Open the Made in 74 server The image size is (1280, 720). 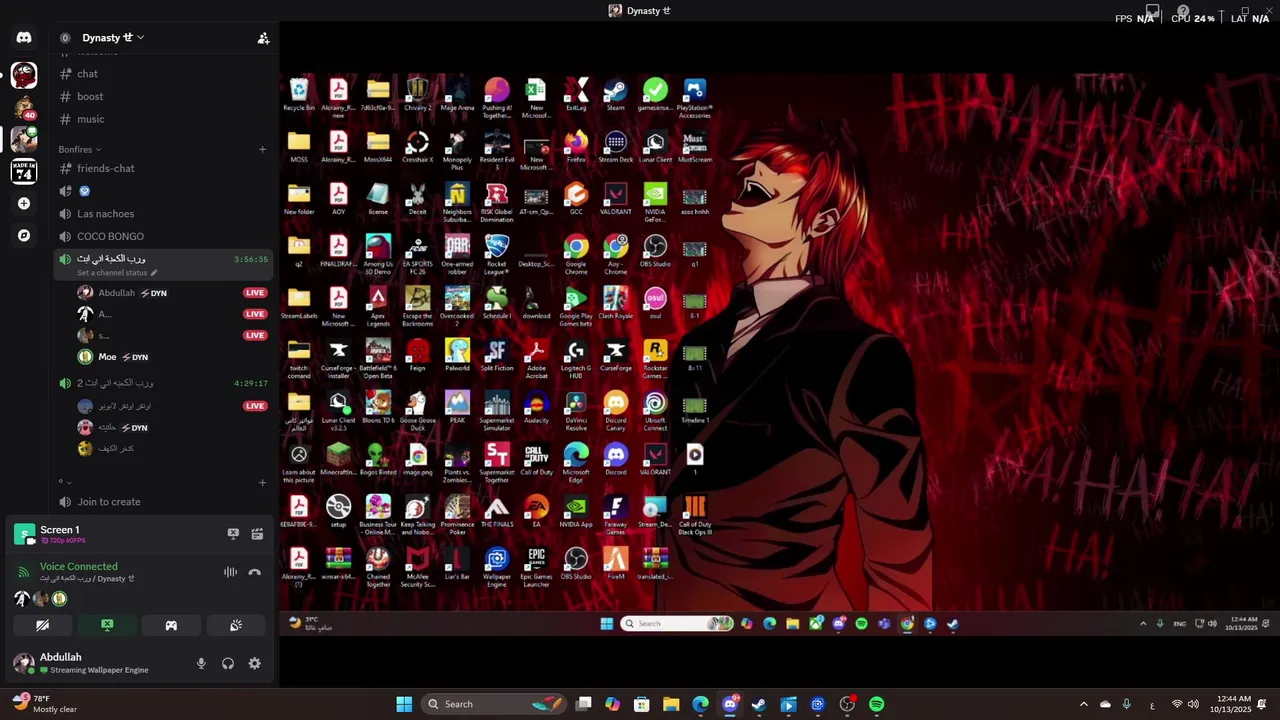pyautogui.click(x=24, y=171)
